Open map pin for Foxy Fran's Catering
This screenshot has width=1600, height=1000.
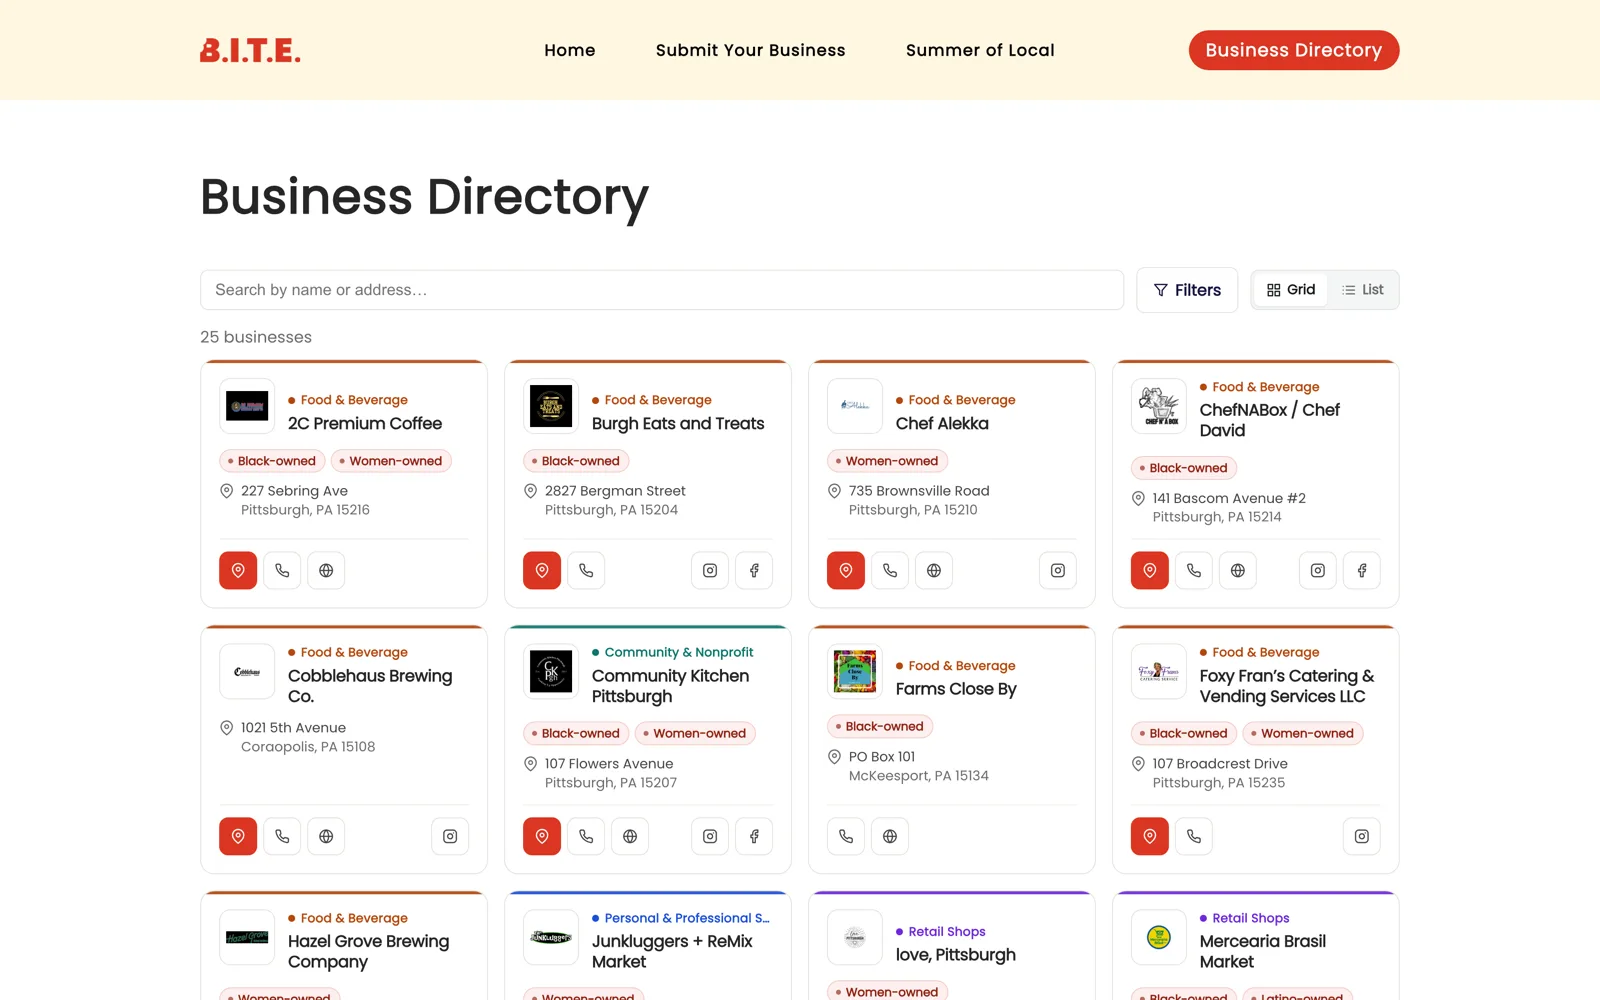click(1150, 836)
